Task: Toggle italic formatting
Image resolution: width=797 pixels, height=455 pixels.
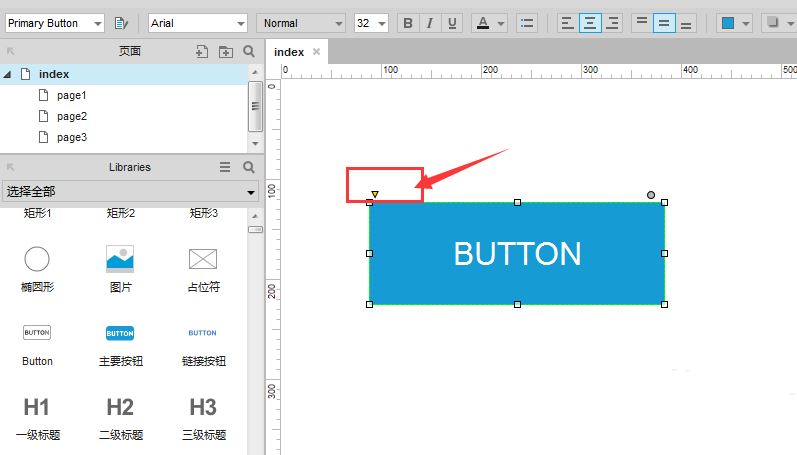Action: (x=430, y=23)
